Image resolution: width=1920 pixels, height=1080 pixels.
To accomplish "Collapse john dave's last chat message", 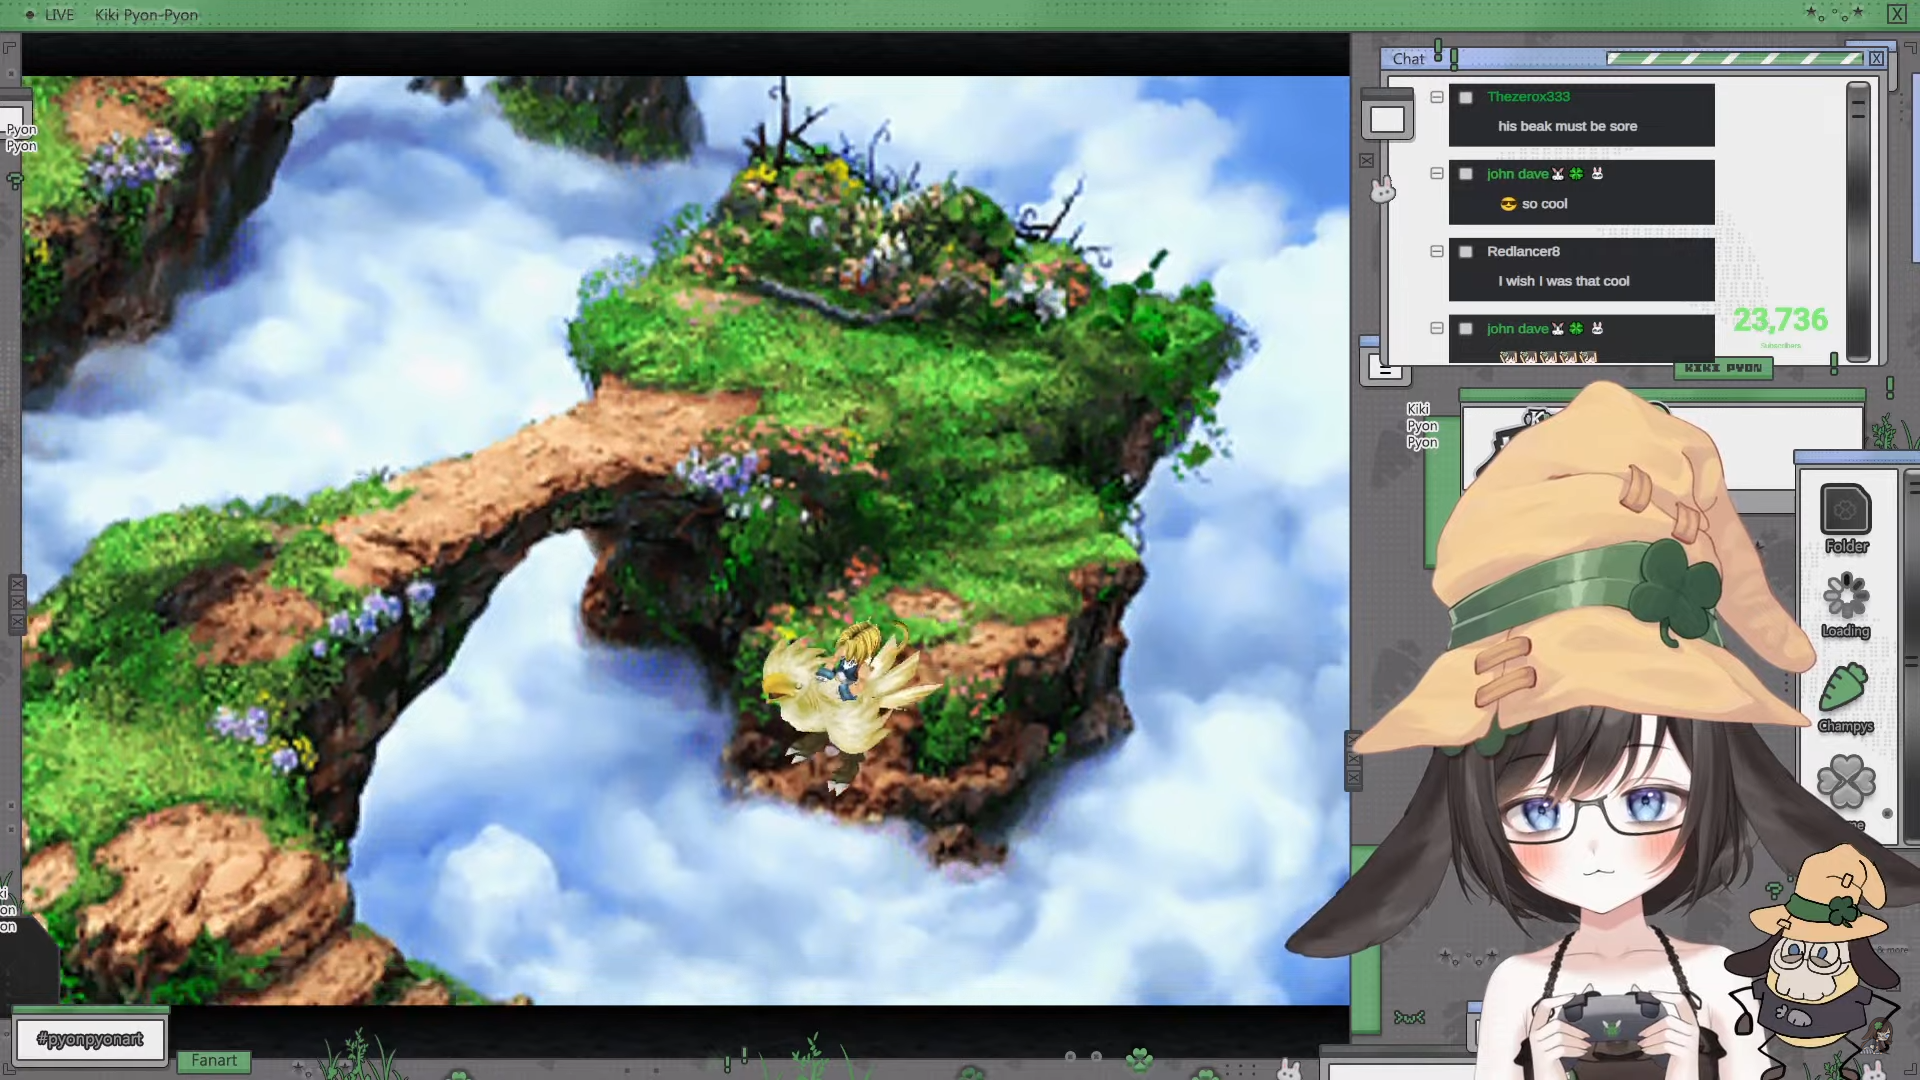I will [1437, 328].
